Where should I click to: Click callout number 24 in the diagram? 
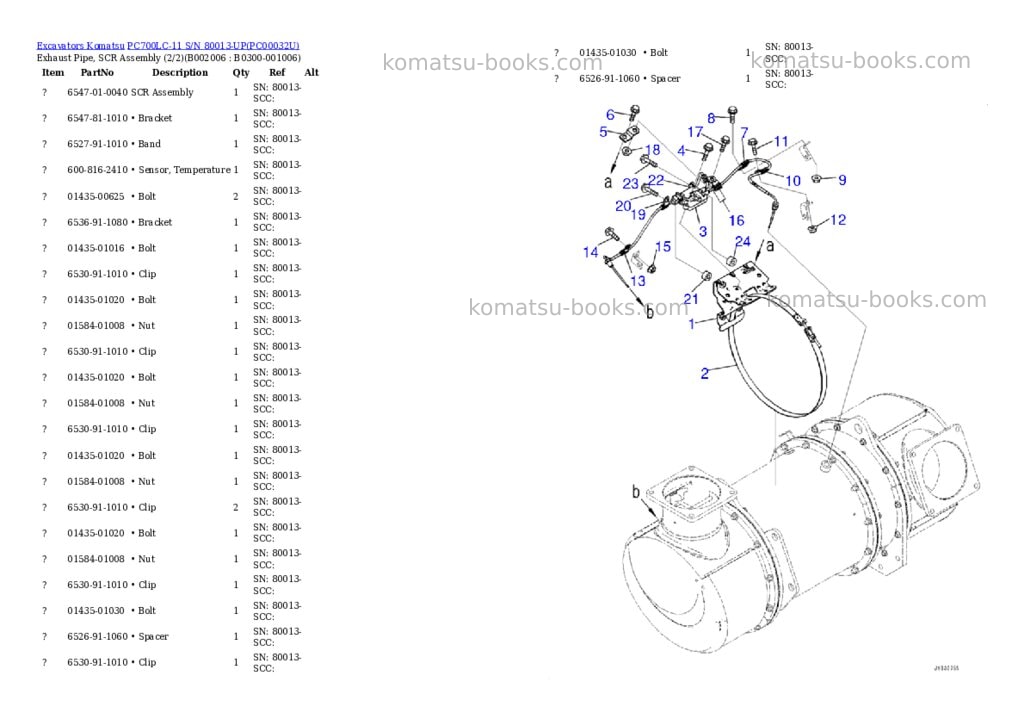coord(743,242)
